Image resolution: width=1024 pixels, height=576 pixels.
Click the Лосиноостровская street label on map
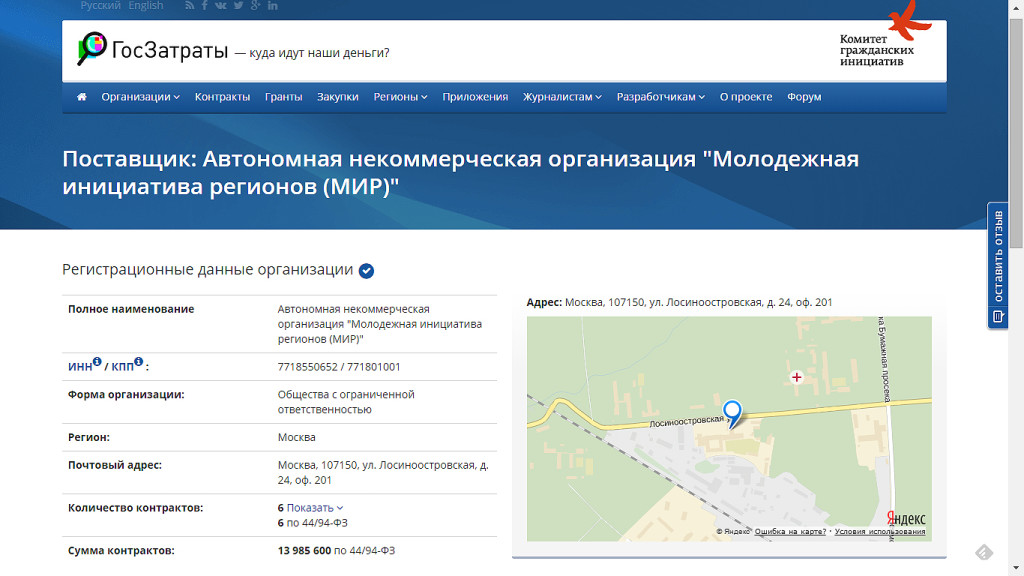click(686, 422)
